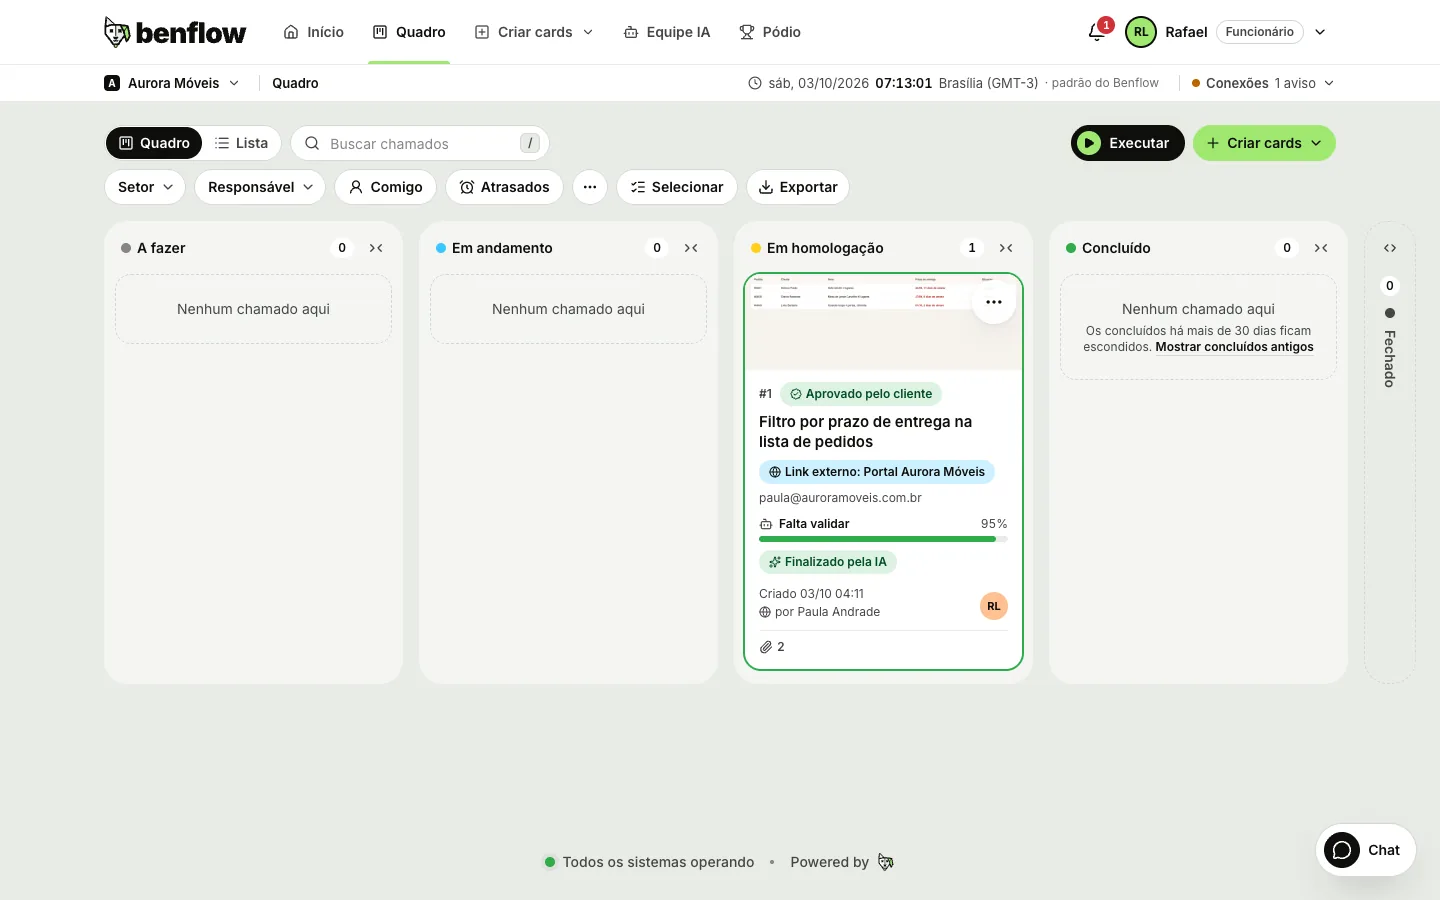Open the card's screenshot thumbnail
The image size is (1440, 900).
[x=883, y=322]
